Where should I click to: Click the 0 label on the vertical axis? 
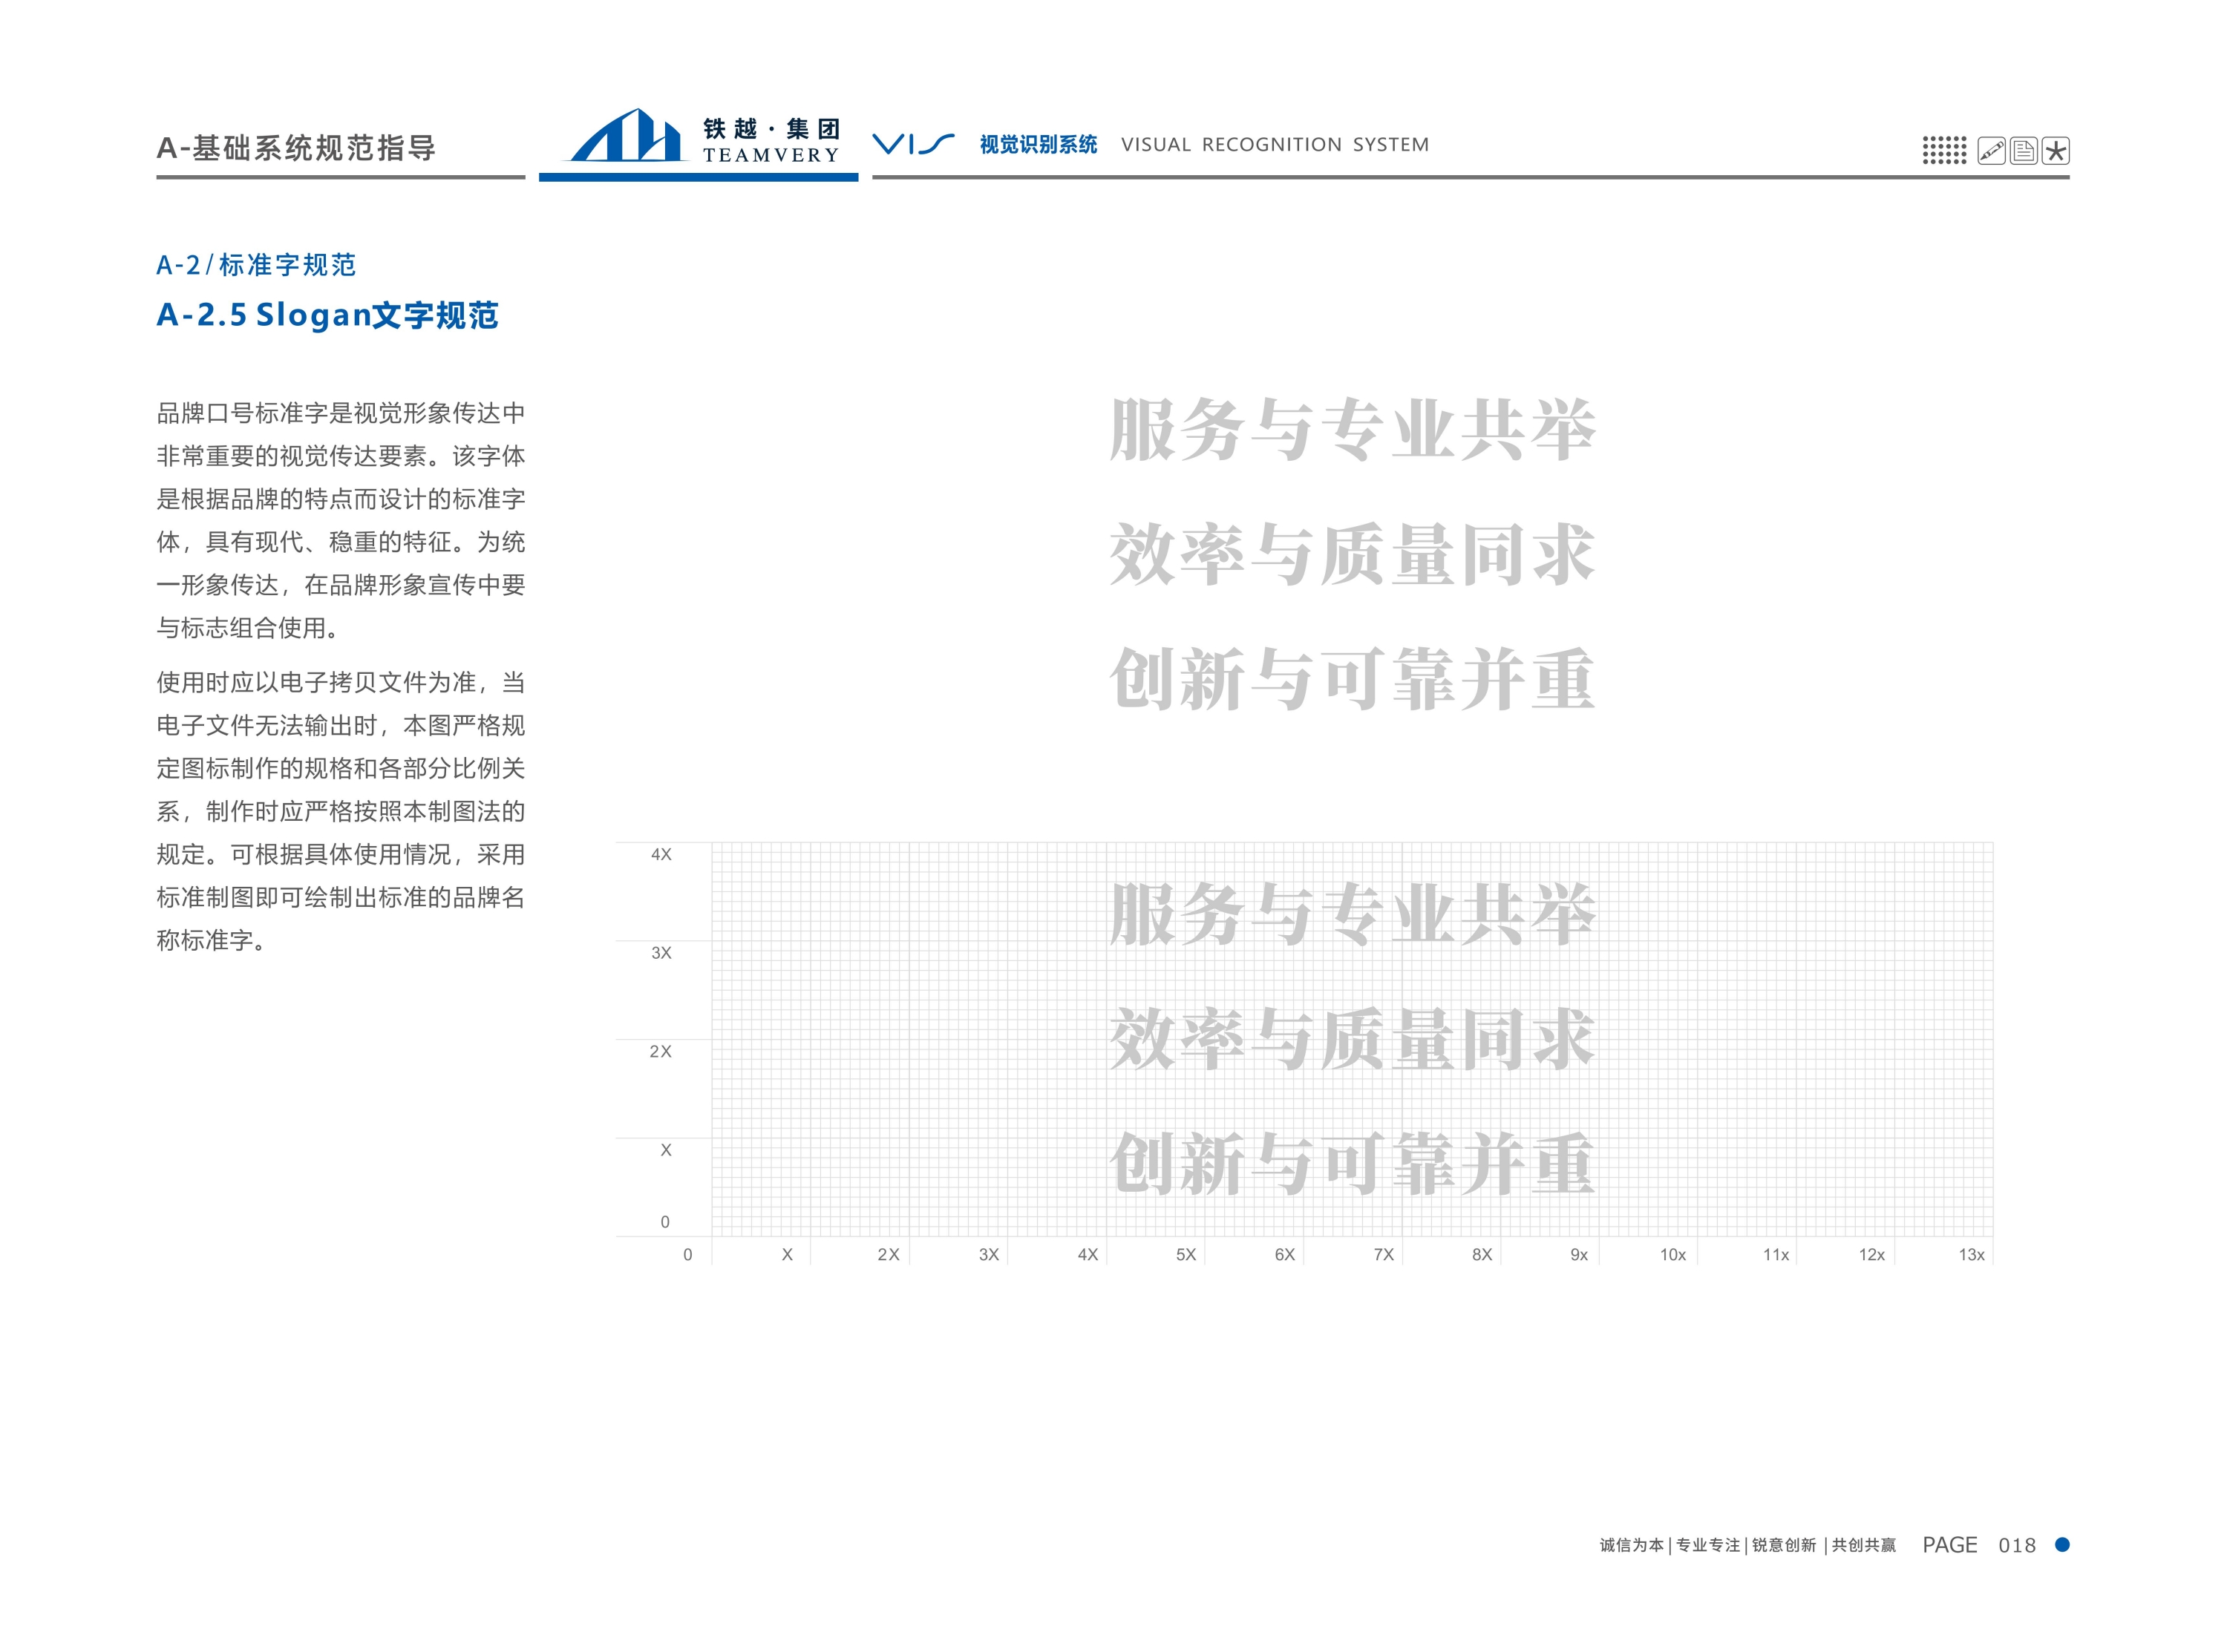click(x=665, y=1222)
